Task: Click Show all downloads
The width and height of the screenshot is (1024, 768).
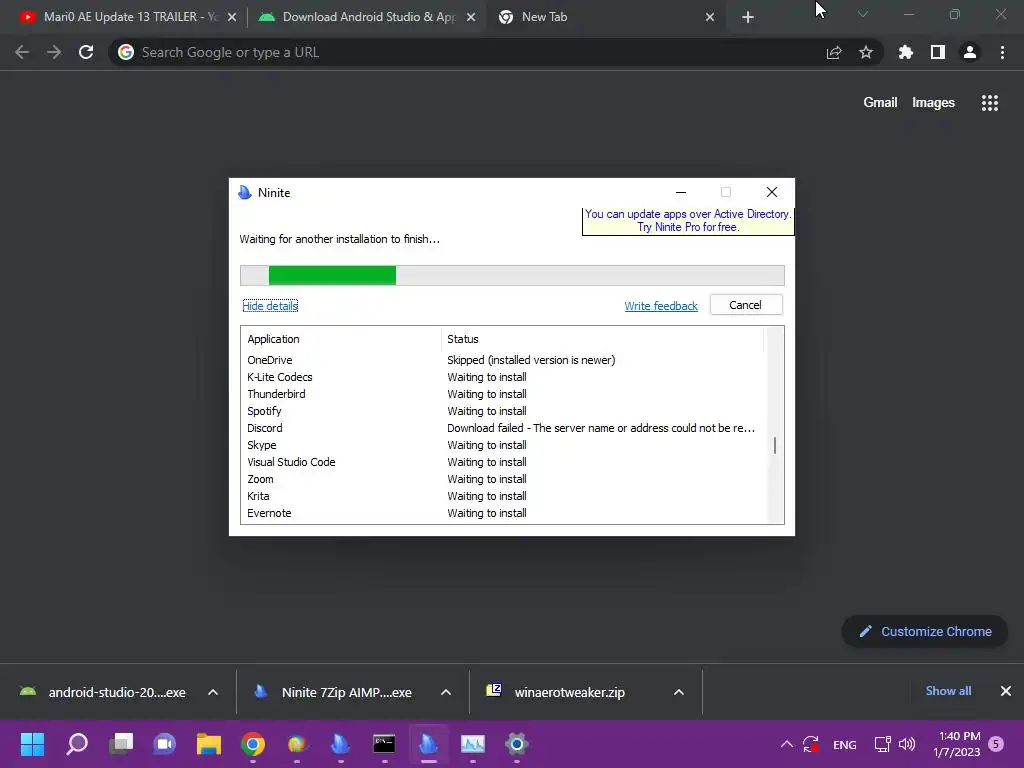Action: coord(948,691)
